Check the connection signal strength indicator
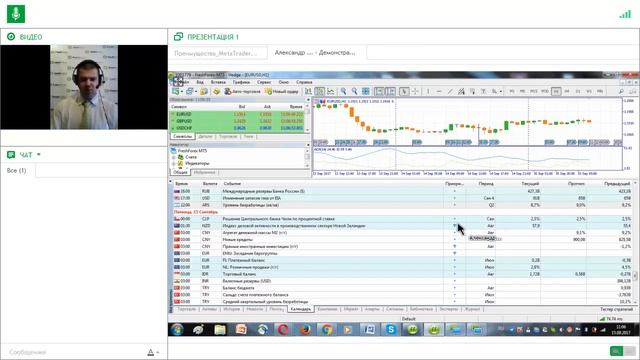640x360 pixels. [x=625, y=14]
